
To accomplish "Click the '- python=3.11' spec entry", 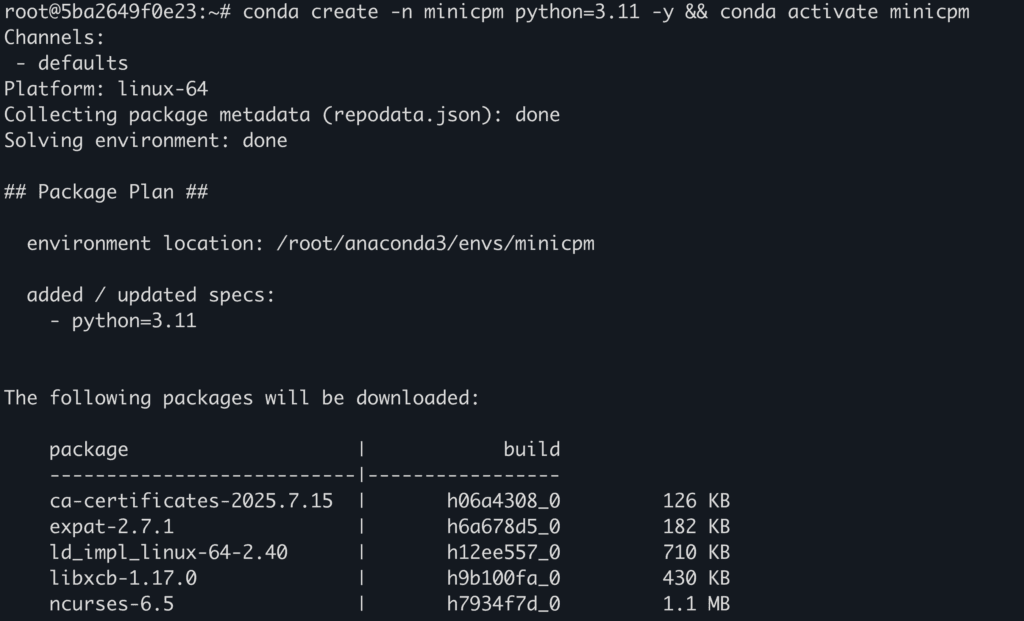I will [123, 321].
